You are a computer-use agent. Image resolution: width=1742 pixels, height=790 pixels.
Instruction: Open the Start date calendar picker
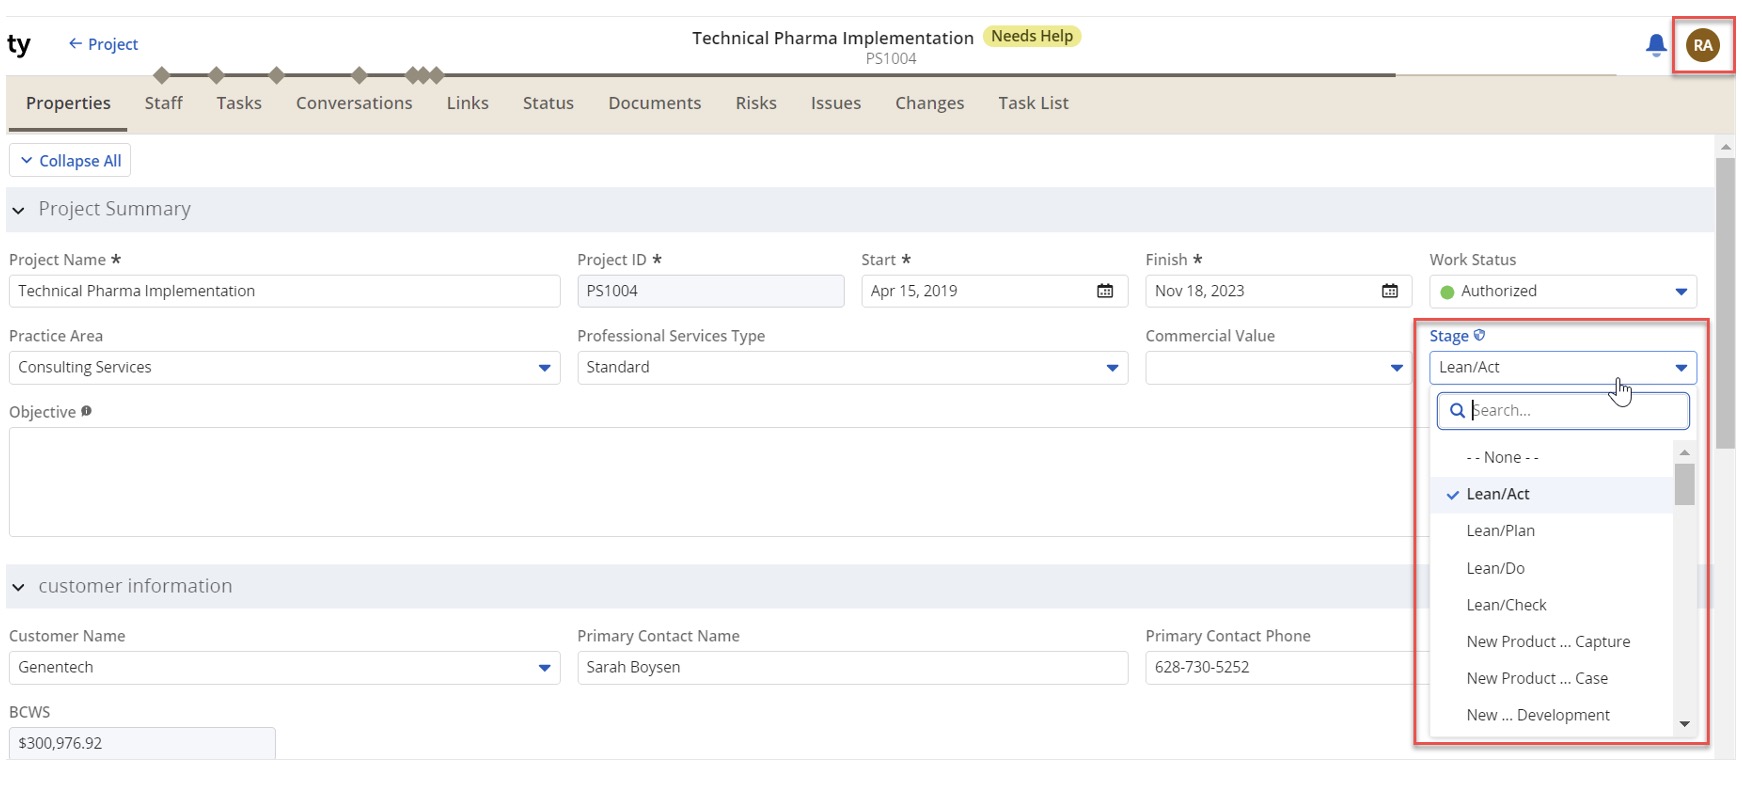coord(1105,291)
